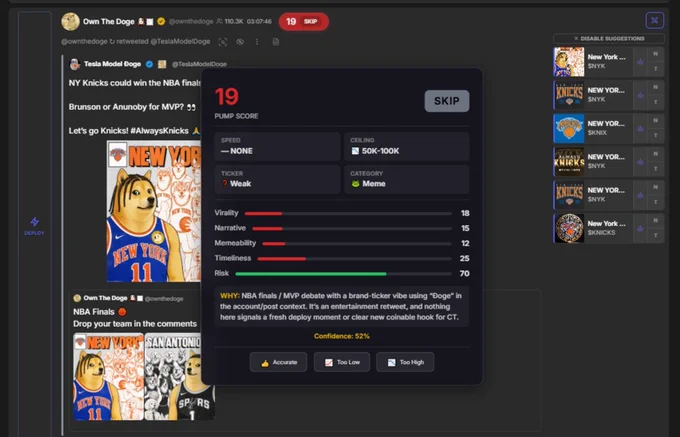Open the large New York doge jersey image
The image size is (680, 437).
click(x=154, y=211)
